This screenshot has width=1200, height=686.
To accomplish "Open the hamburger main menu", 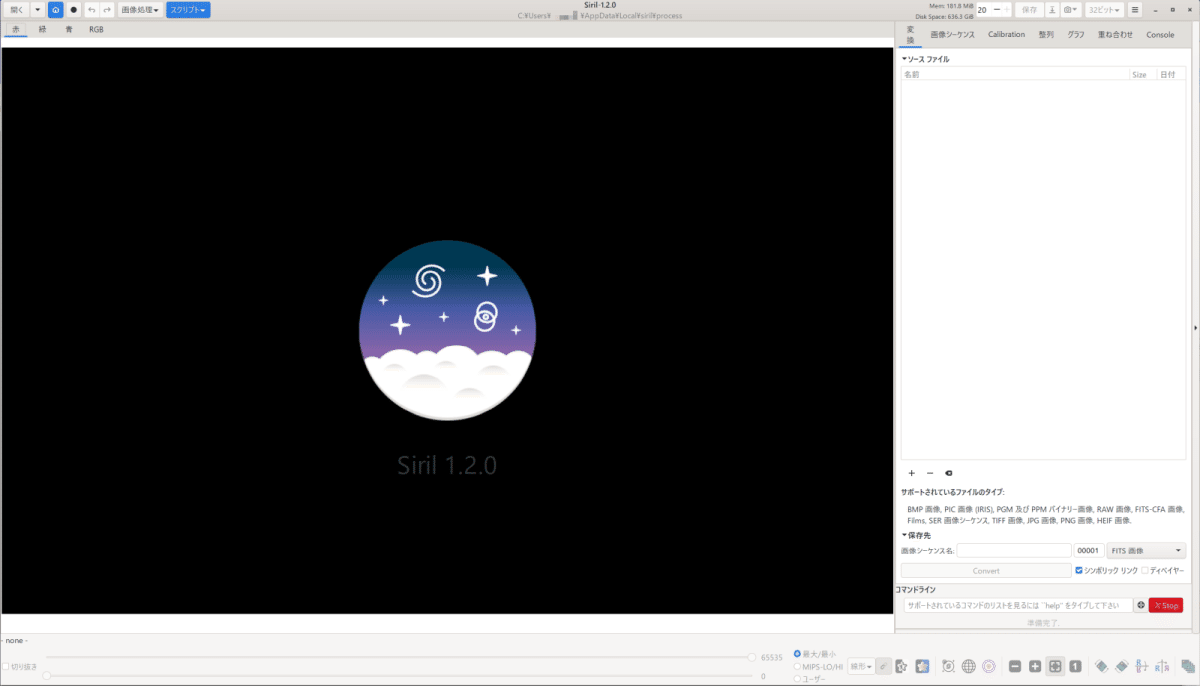I will [x=1135, y=9].
